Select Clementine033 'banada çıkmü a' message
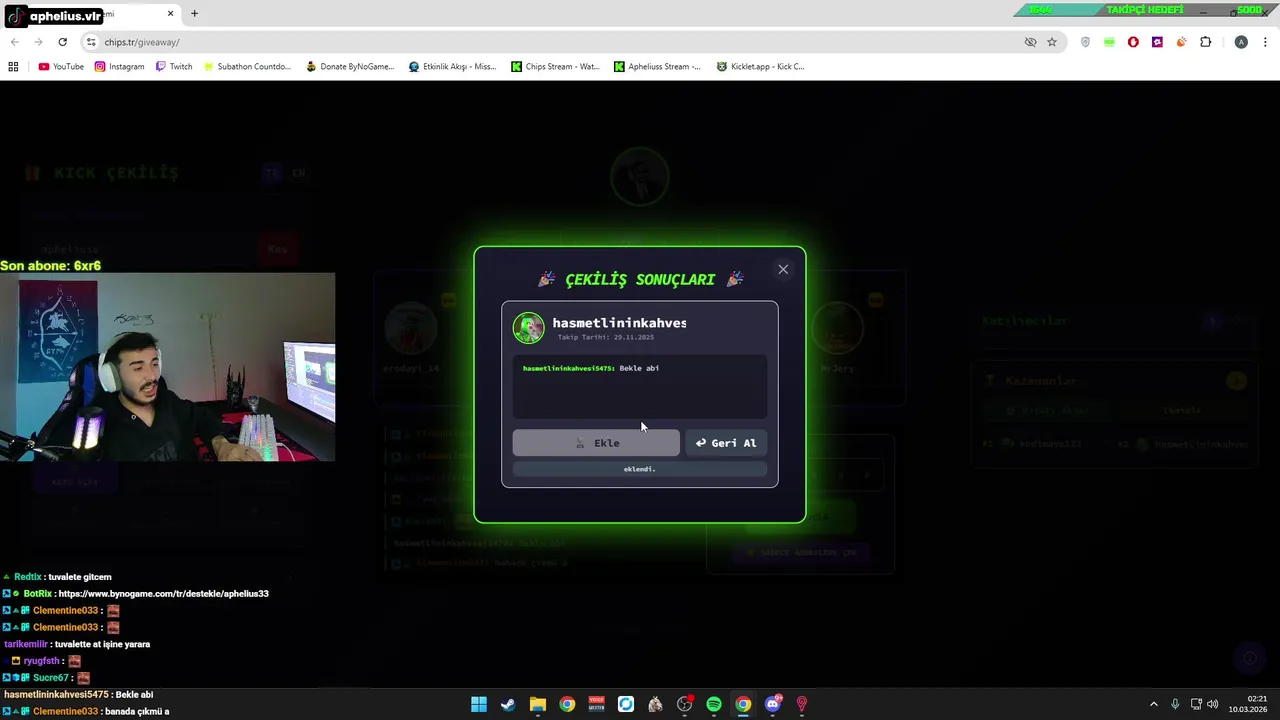Image resolution: width=1280 pixels, height=720 pixels. pos(87,712)
